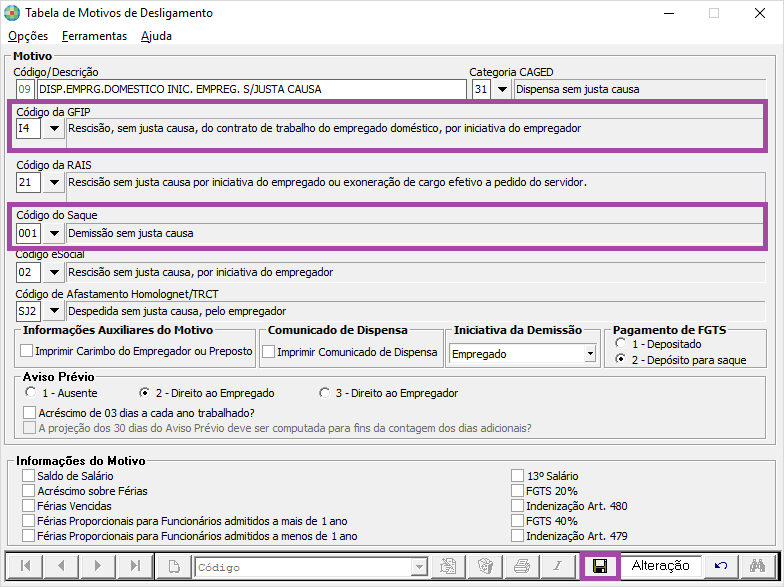Open the Código da RAIS dropdown arrow
Image resolution: width=784 pixels, height=587 pixels.
(x=54, y=182)
